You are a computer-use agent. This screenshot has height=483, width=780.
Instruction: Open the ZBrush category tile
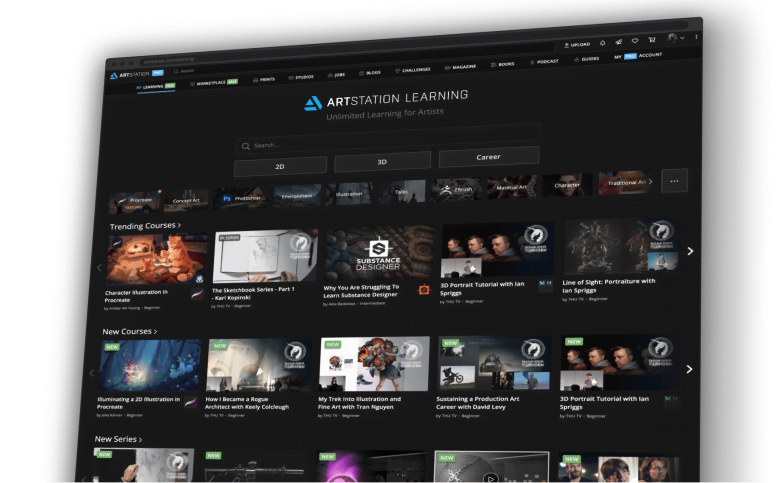[458, 186]
